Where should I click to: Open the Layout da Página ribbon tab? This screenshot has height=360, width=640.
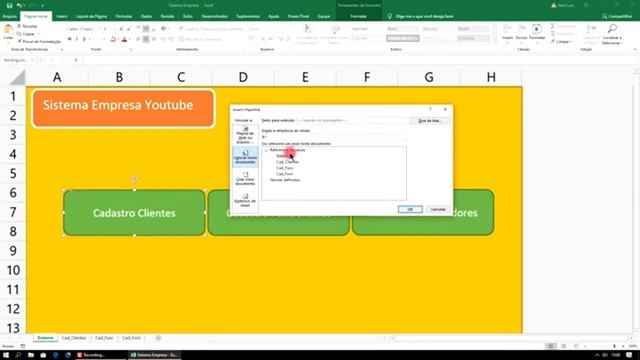91,16
